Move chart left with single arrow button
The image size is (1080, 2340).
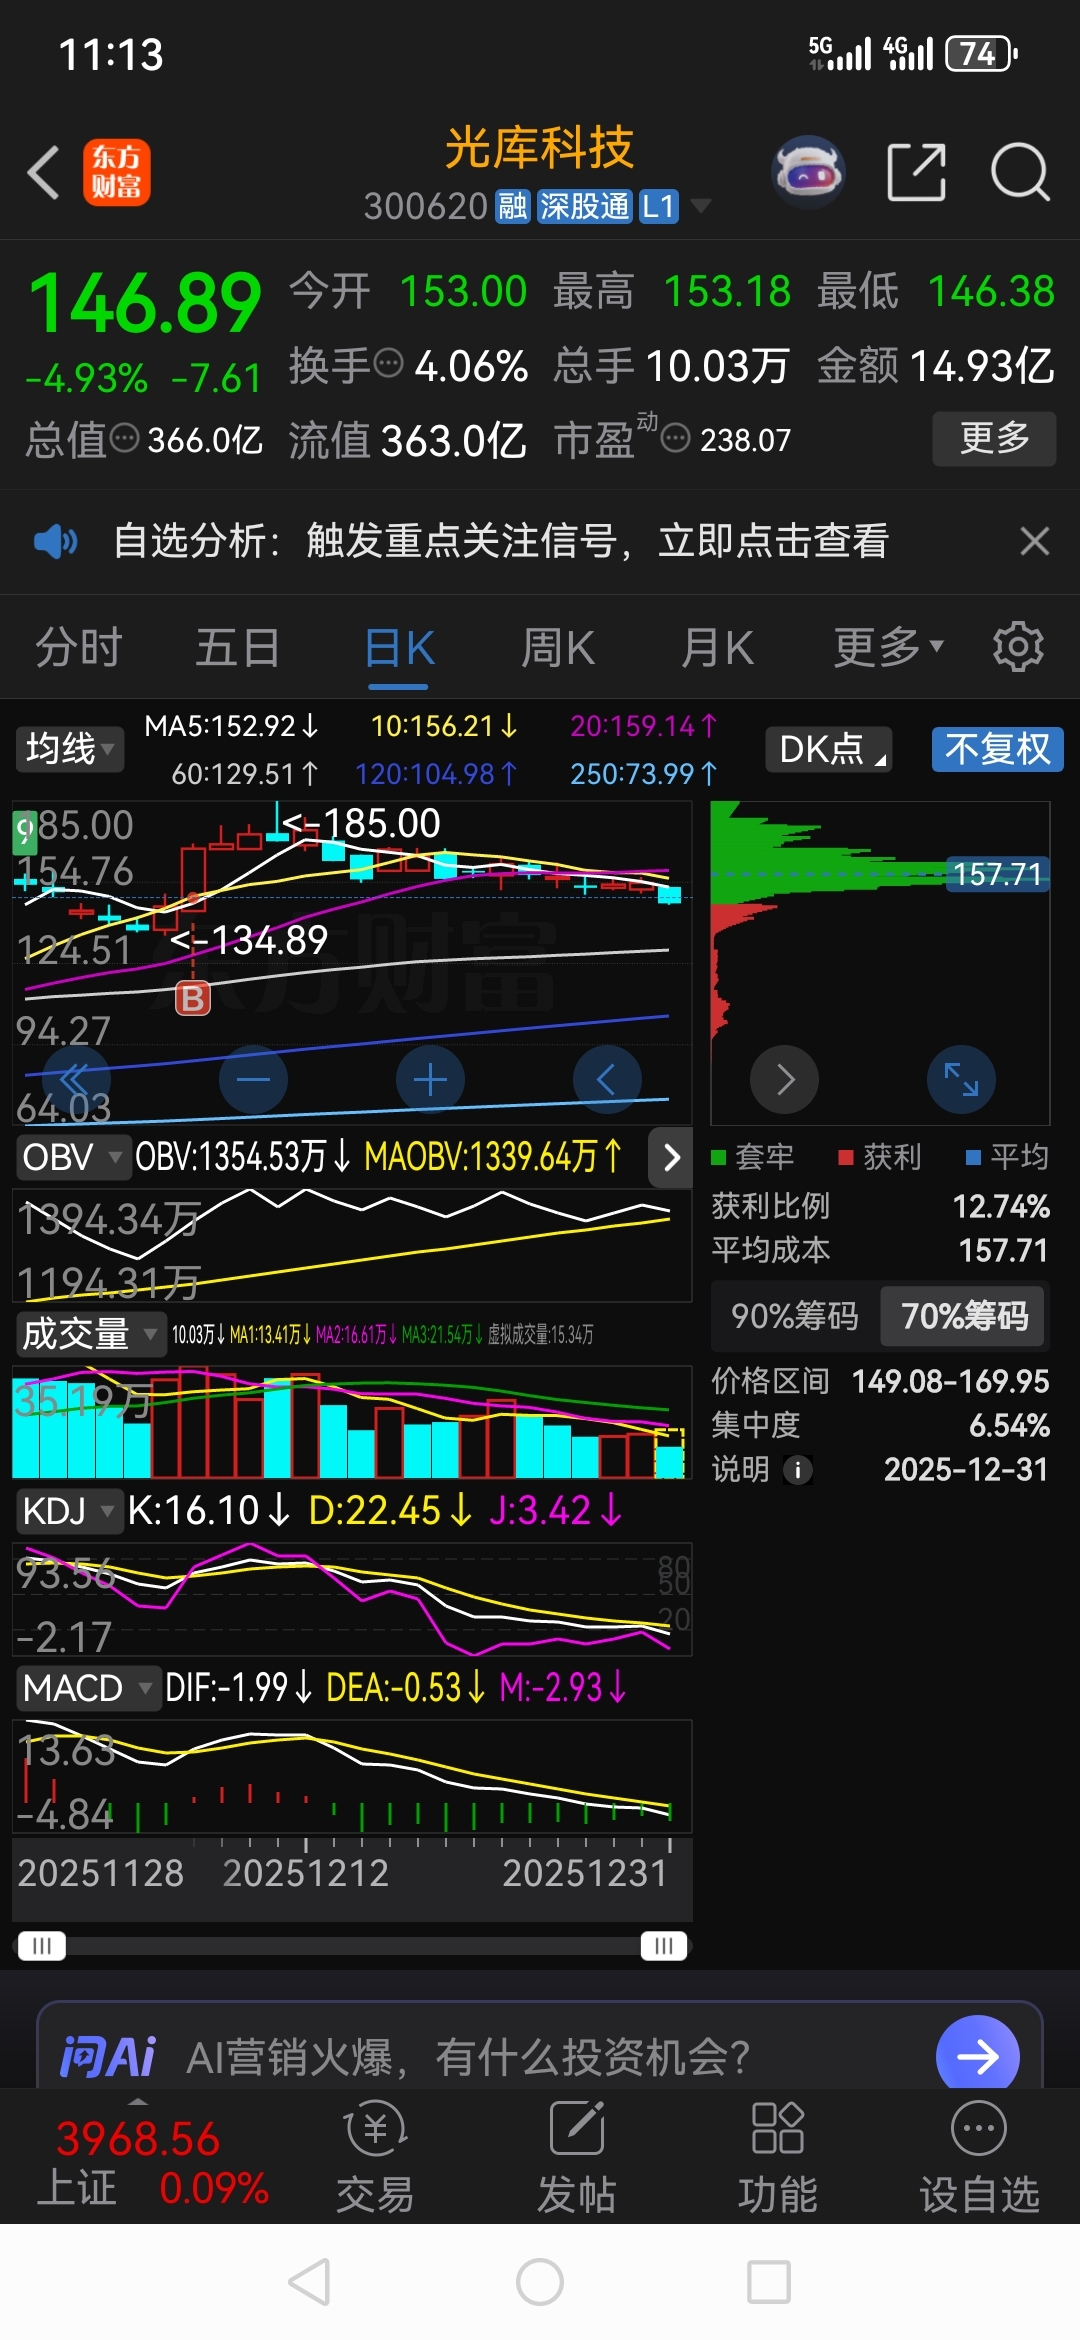click(x=607, y=1080)
